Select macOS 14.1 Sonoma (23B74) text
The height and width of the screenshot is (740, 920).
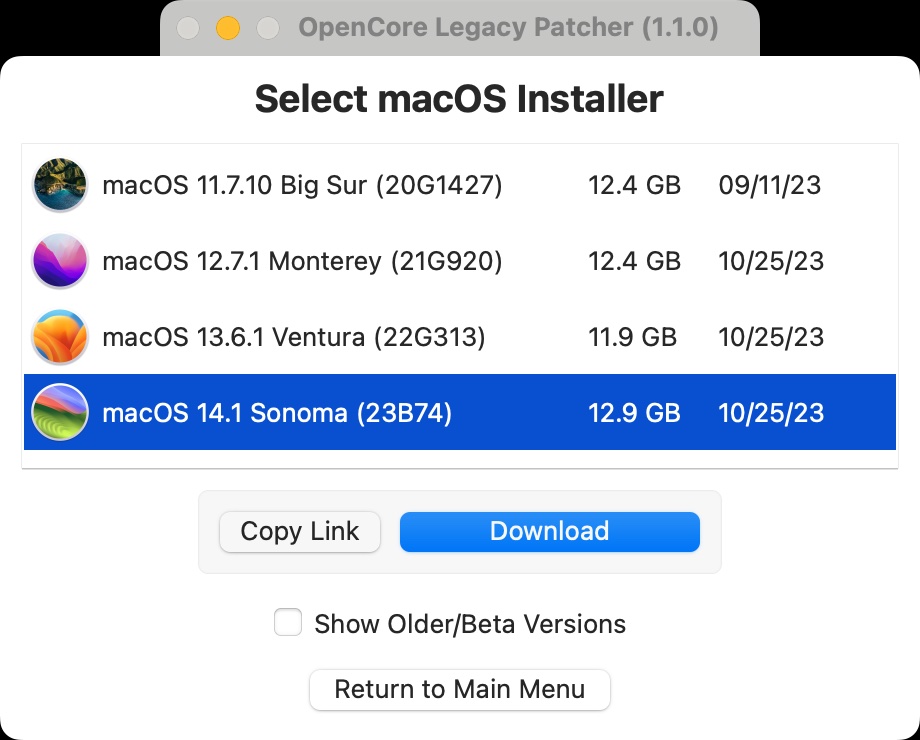[277, 413]
